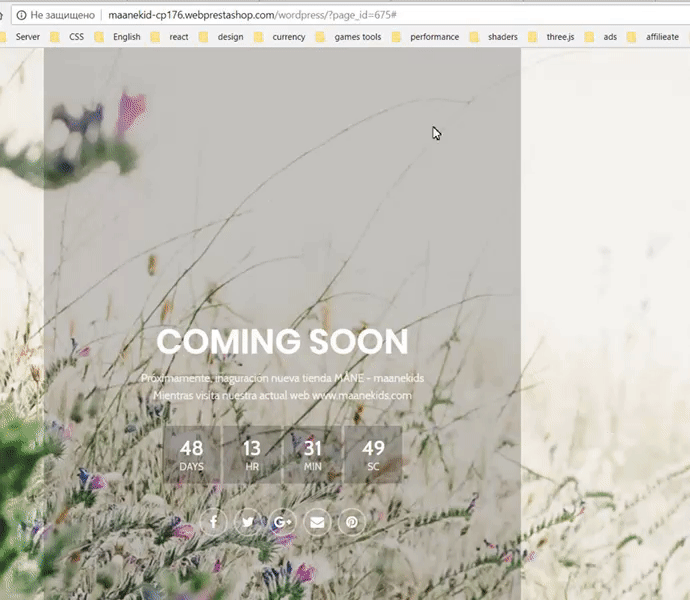Open the react bookmark folder
Viewport: 690px width, 600px height.
click(x=170, y=37)
